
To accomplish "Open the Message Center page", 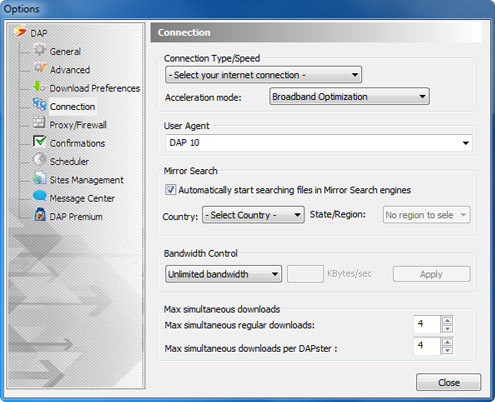I will (x=82, y=198).
